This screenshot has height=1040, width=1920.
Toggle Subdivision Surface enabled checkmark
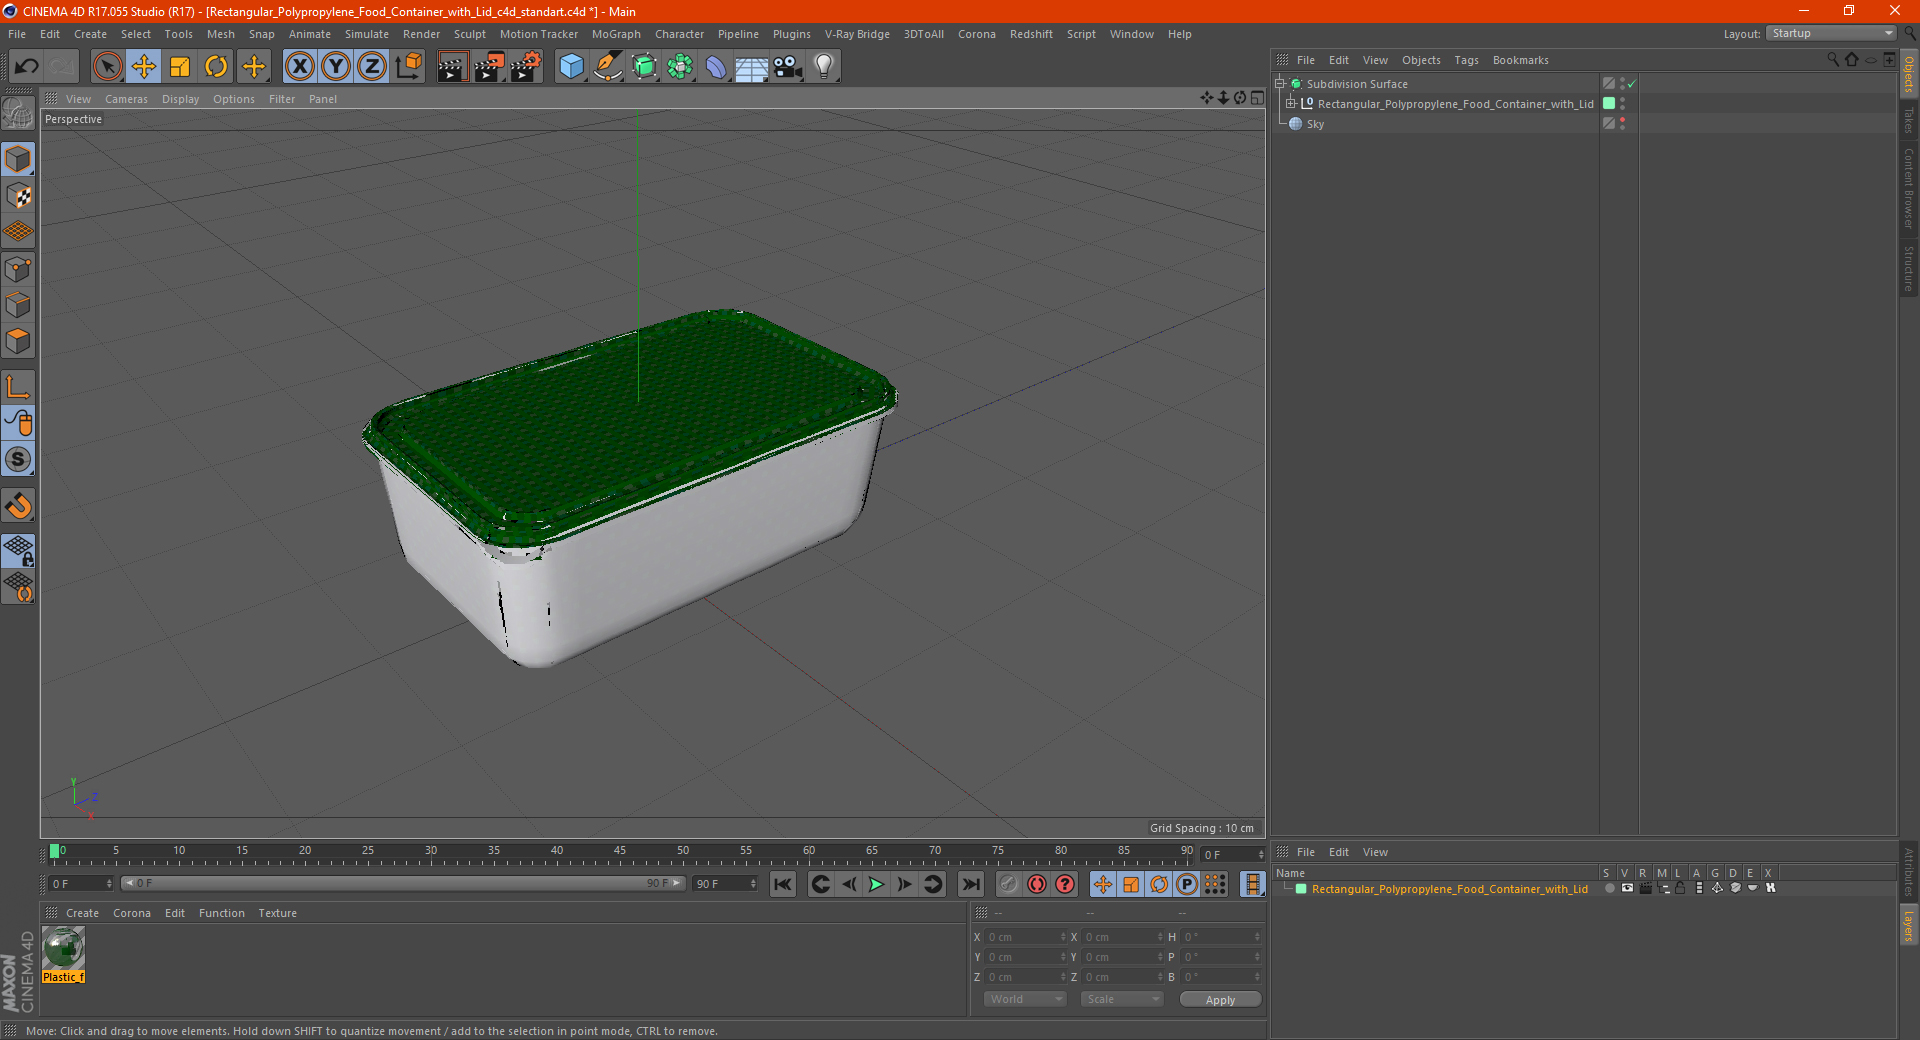coord(1632,84)
